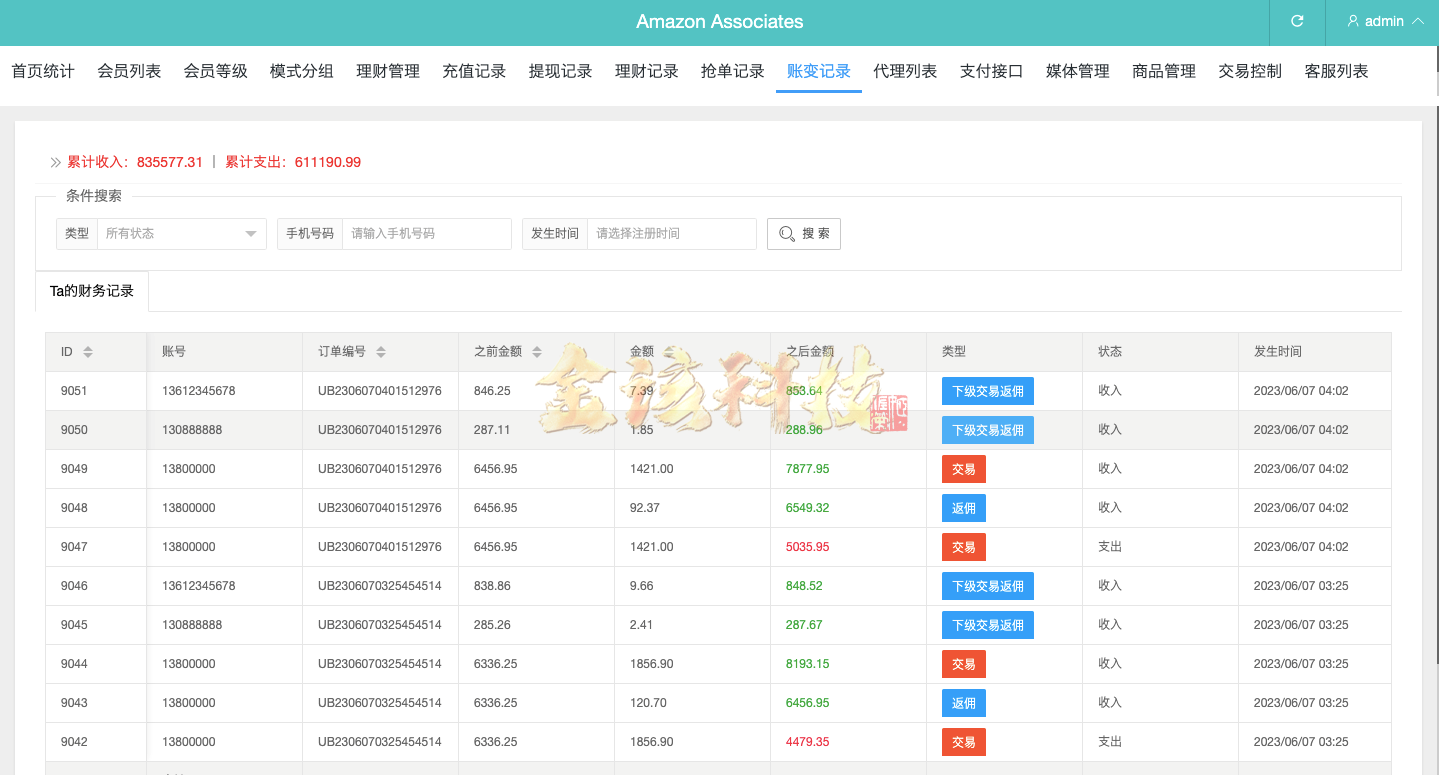Navigate to 提现记录

[x=560, y=71]
